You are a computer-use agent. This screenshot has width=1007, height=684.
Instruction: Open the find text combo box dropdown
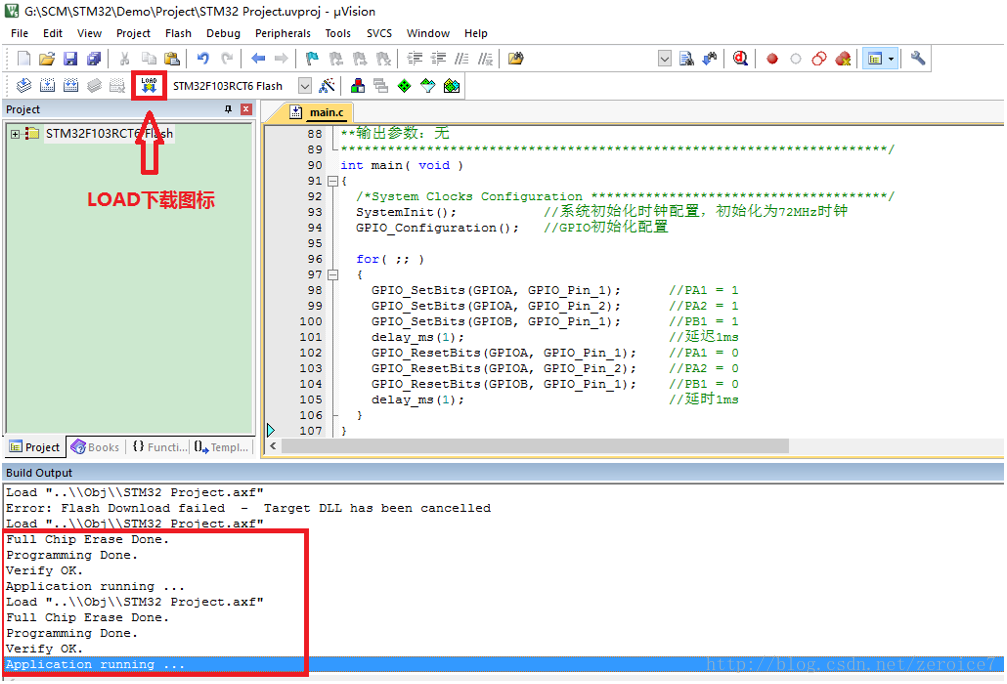(665, 59)
